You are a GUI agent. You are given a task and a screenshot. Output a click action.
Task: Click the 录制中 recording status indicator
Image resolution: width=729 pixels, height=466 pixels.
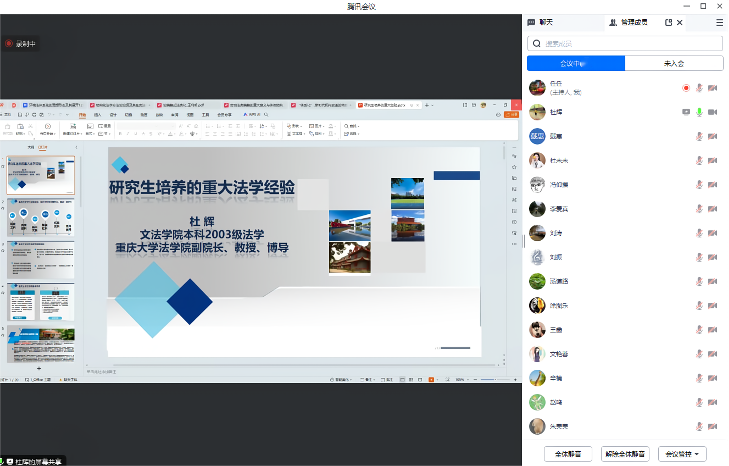(20, 44)
